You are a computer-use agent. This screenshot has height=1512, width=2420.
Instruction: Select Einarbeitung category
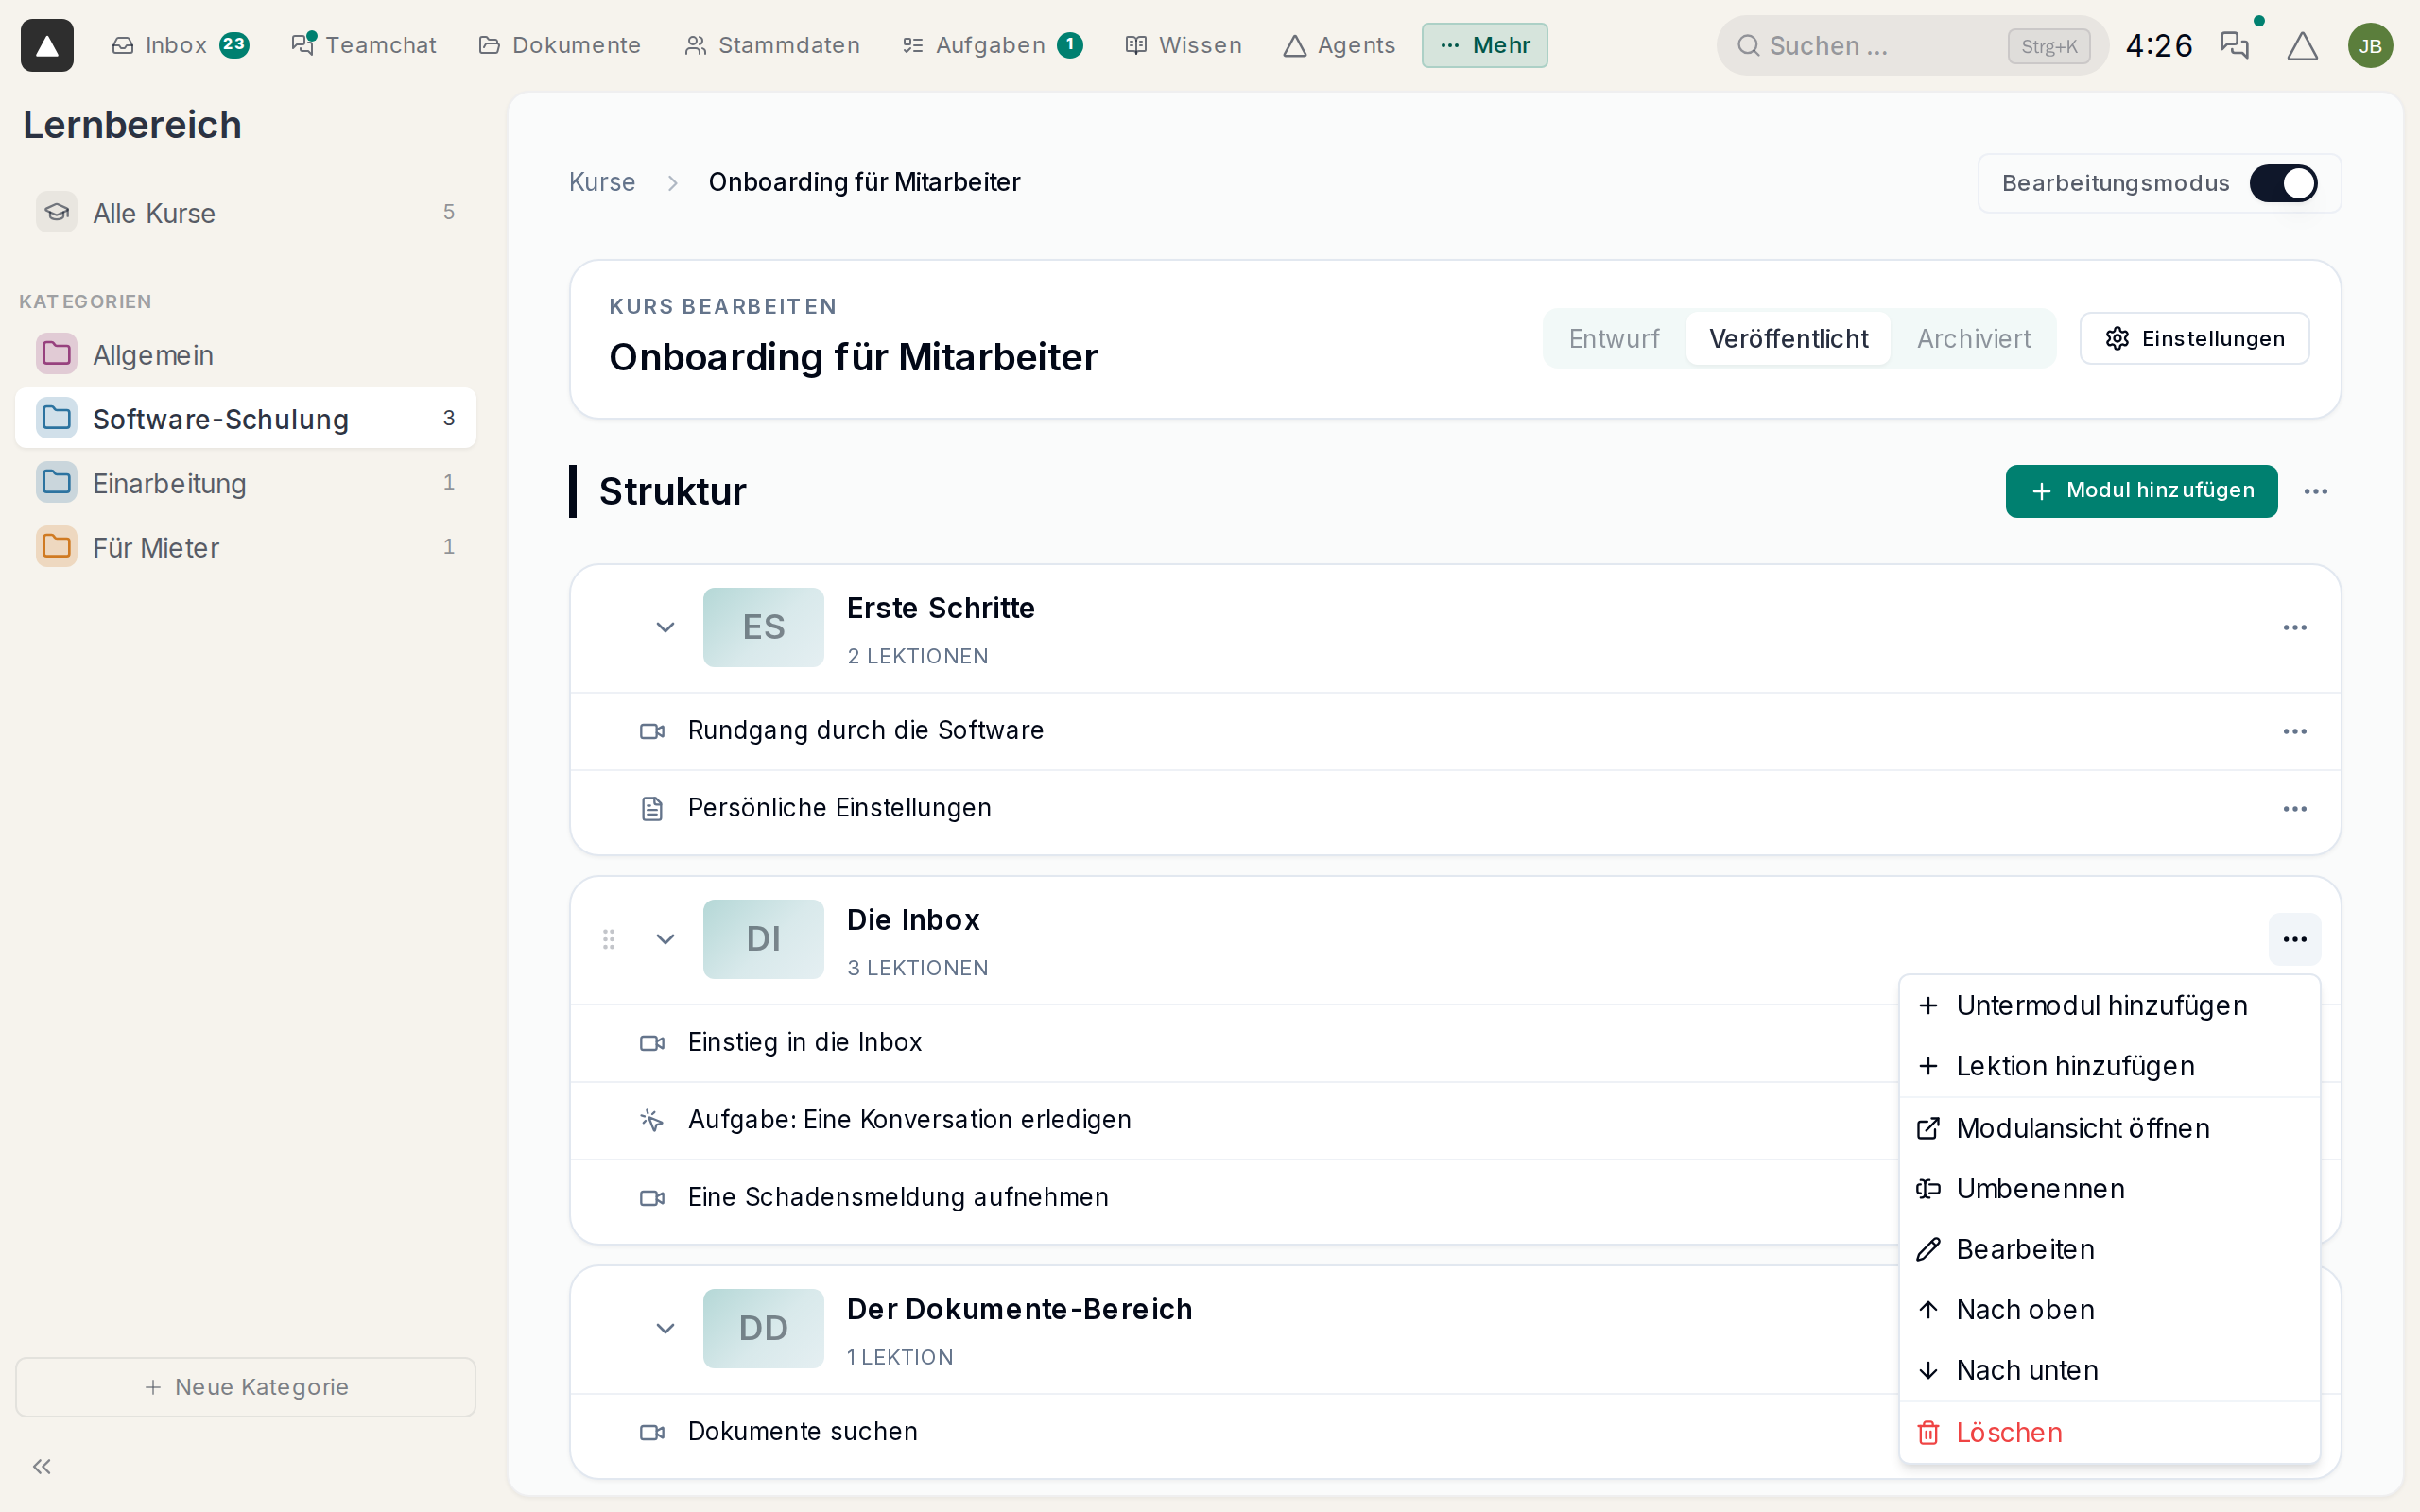(245, 483)
